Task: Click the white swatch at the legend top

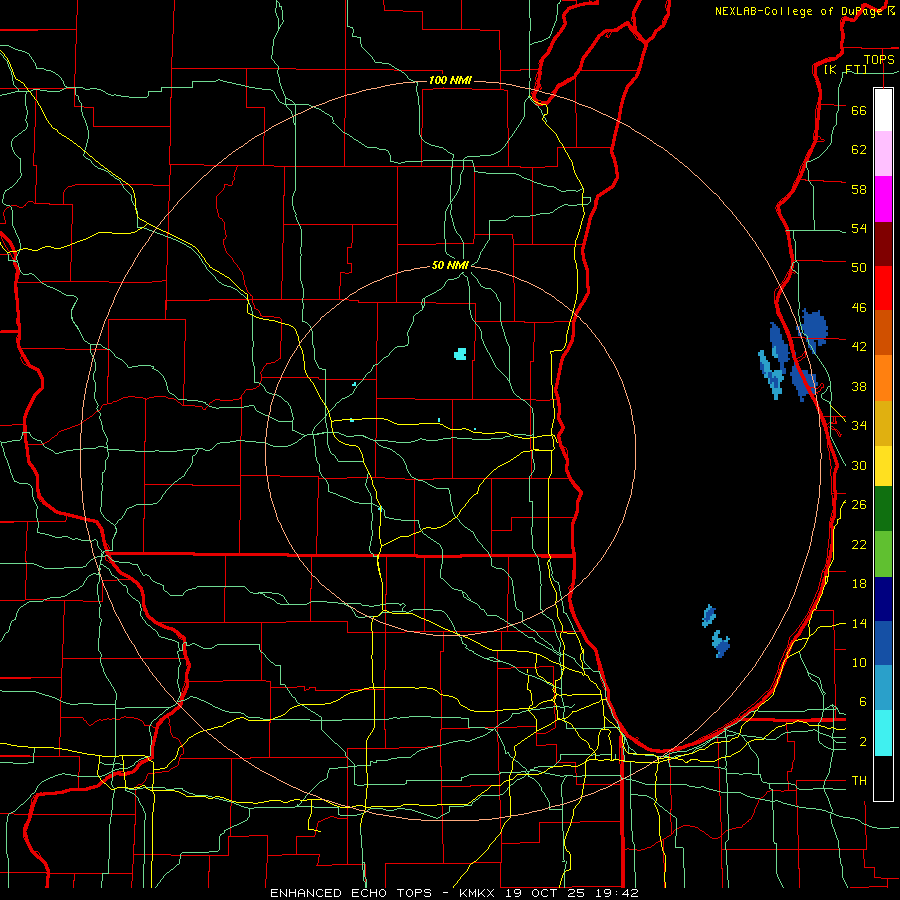Action: click(883, 110)
